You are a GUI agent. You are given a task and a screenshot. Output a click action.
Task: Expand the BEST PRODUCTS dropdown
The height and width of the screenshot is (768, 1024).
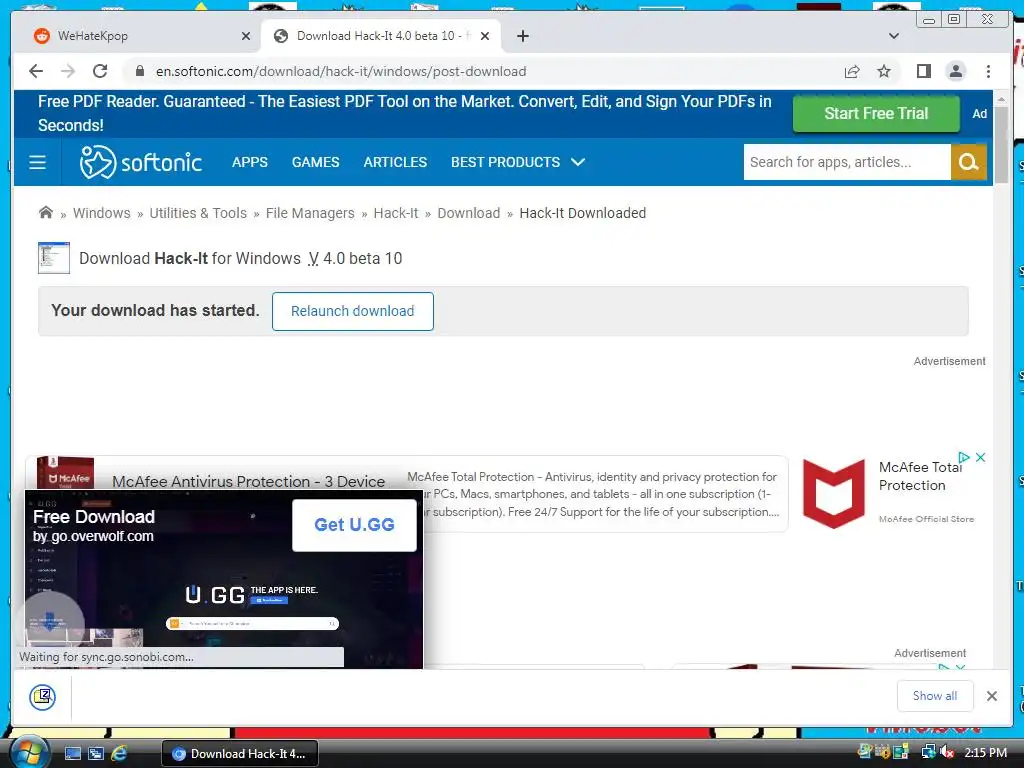point(517,162)
